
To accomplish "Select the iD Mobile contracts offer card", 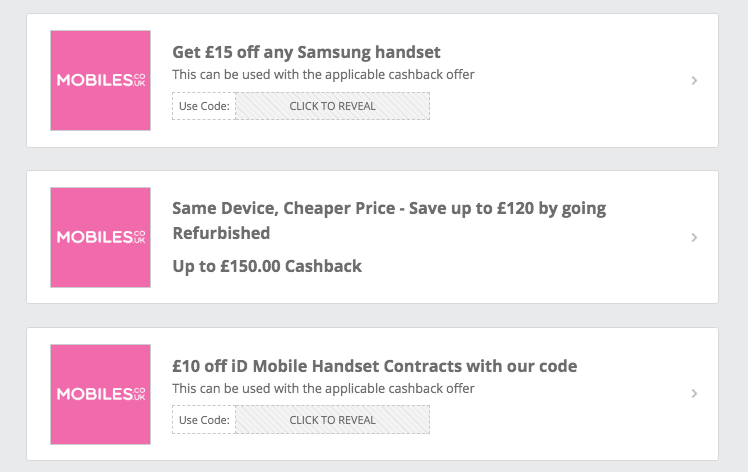I will [x=373, y=394].
